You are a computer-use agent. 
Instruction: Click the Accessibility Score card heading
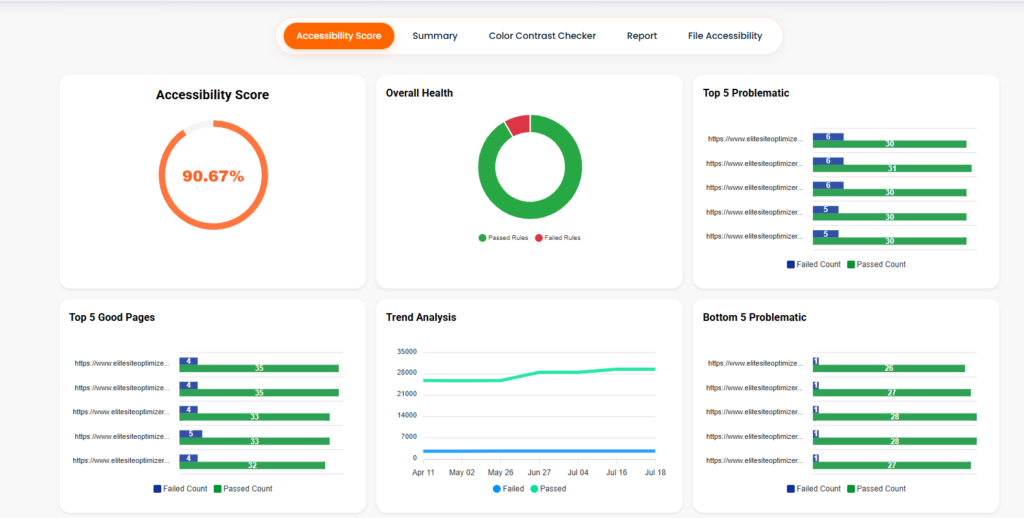click(212, 95)
